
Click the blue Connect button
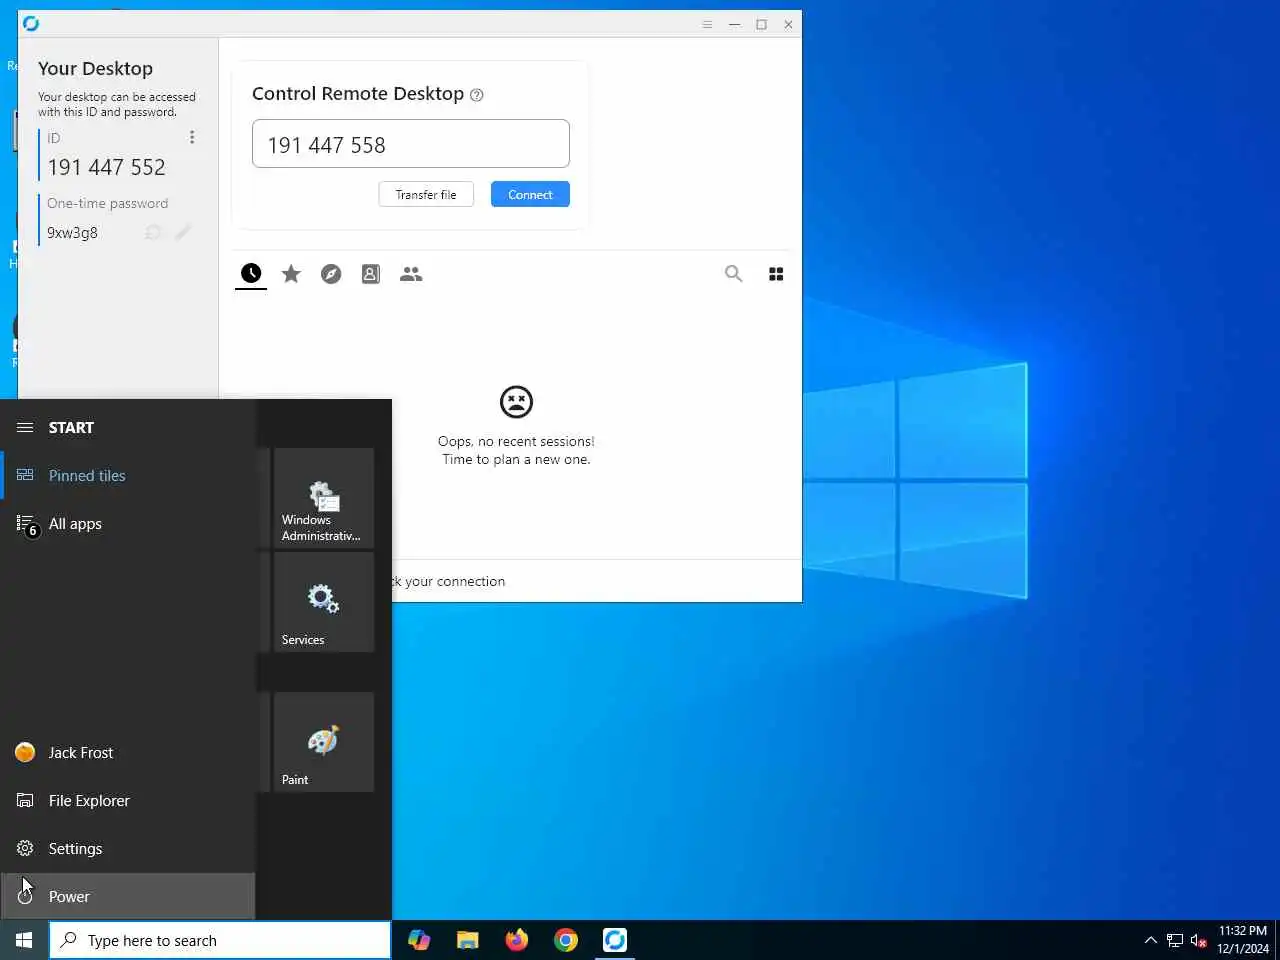click(x=530, y=195)
